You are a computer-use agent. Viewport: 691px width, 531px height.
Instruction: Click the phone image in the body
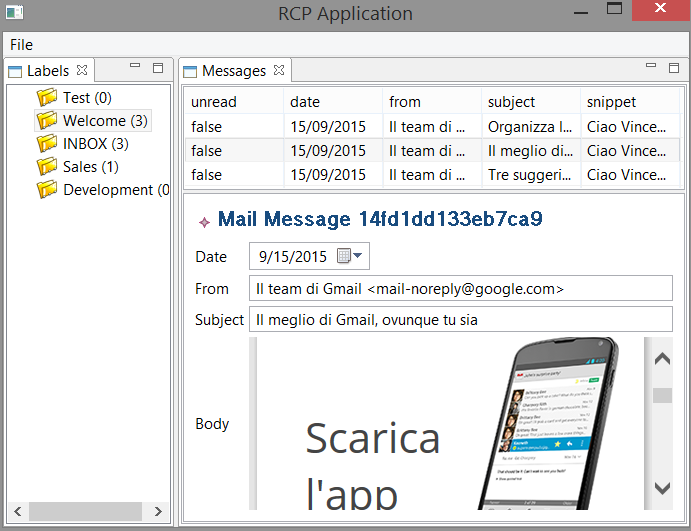[548, 423]
